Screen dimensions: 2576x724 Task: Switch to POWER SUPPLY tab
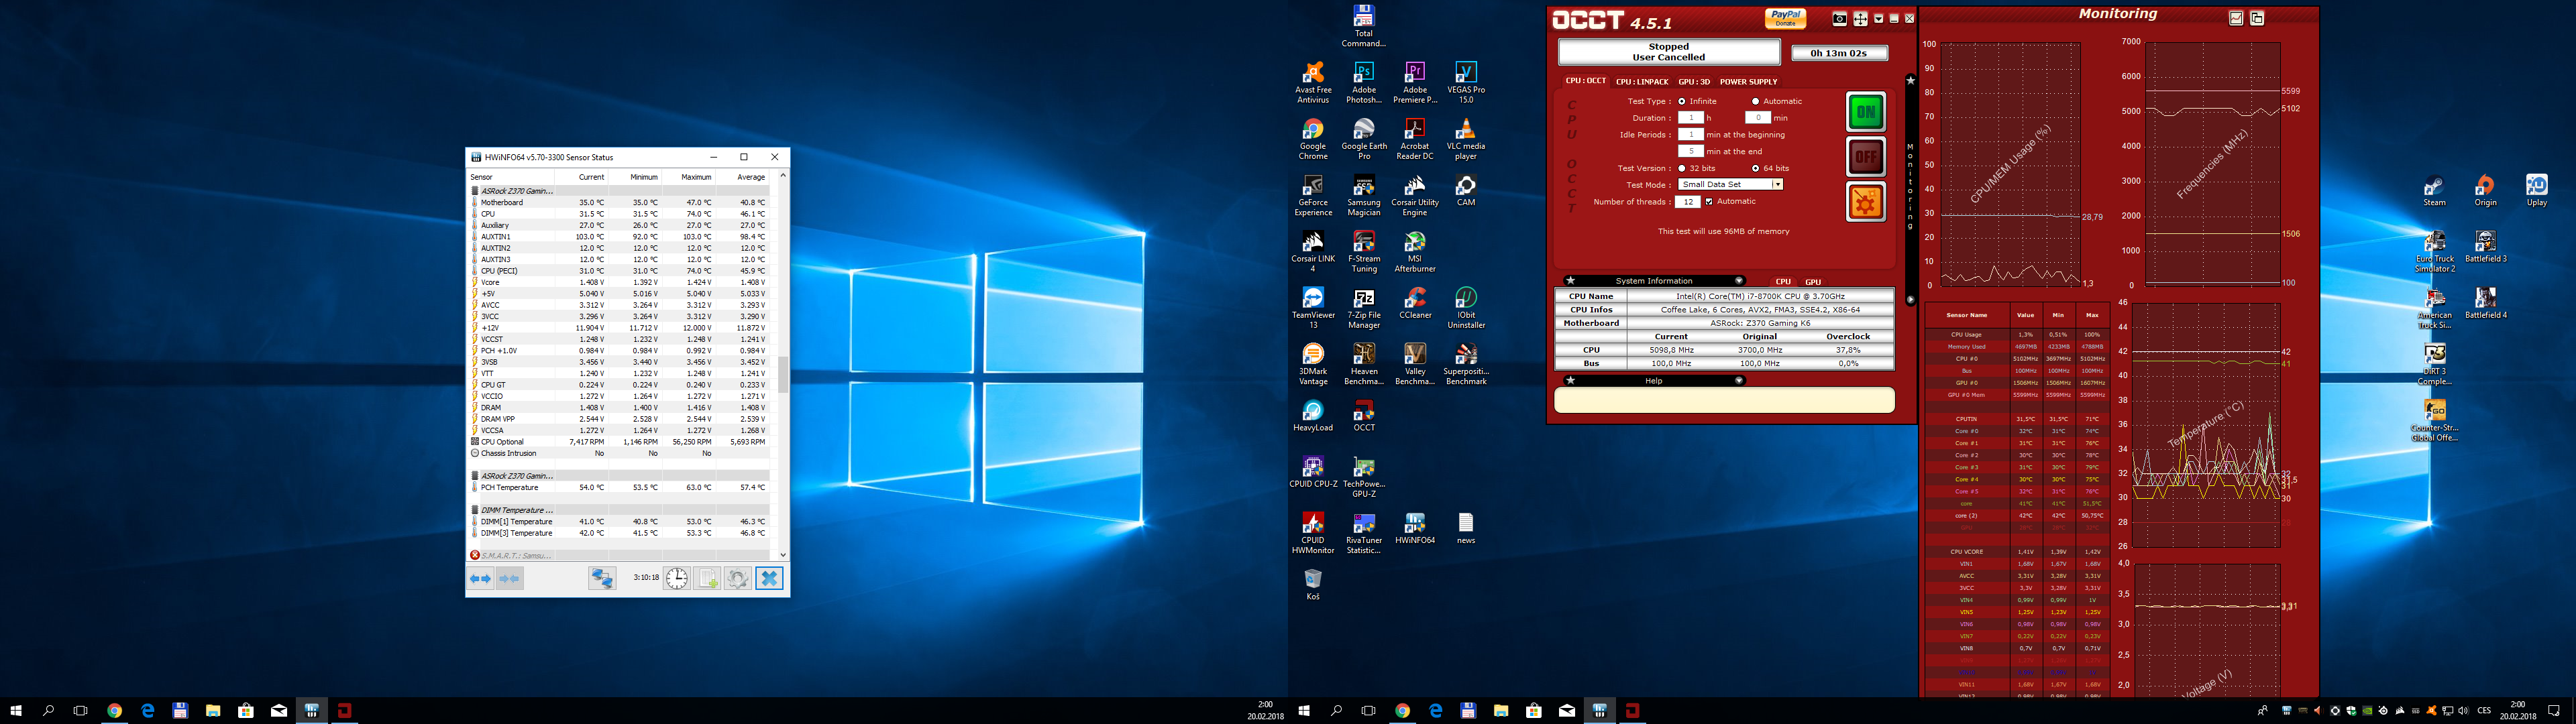pos(1748,82)
